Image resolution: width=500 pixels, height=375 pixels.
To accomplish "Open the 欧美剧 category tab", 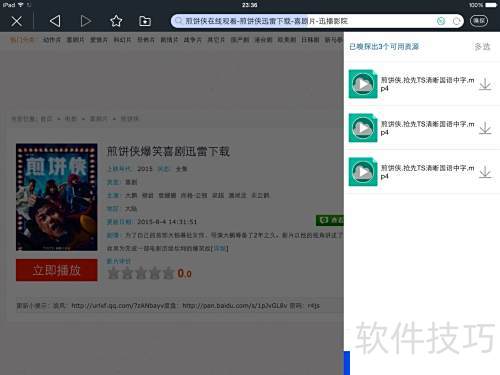I will [287, 40].
